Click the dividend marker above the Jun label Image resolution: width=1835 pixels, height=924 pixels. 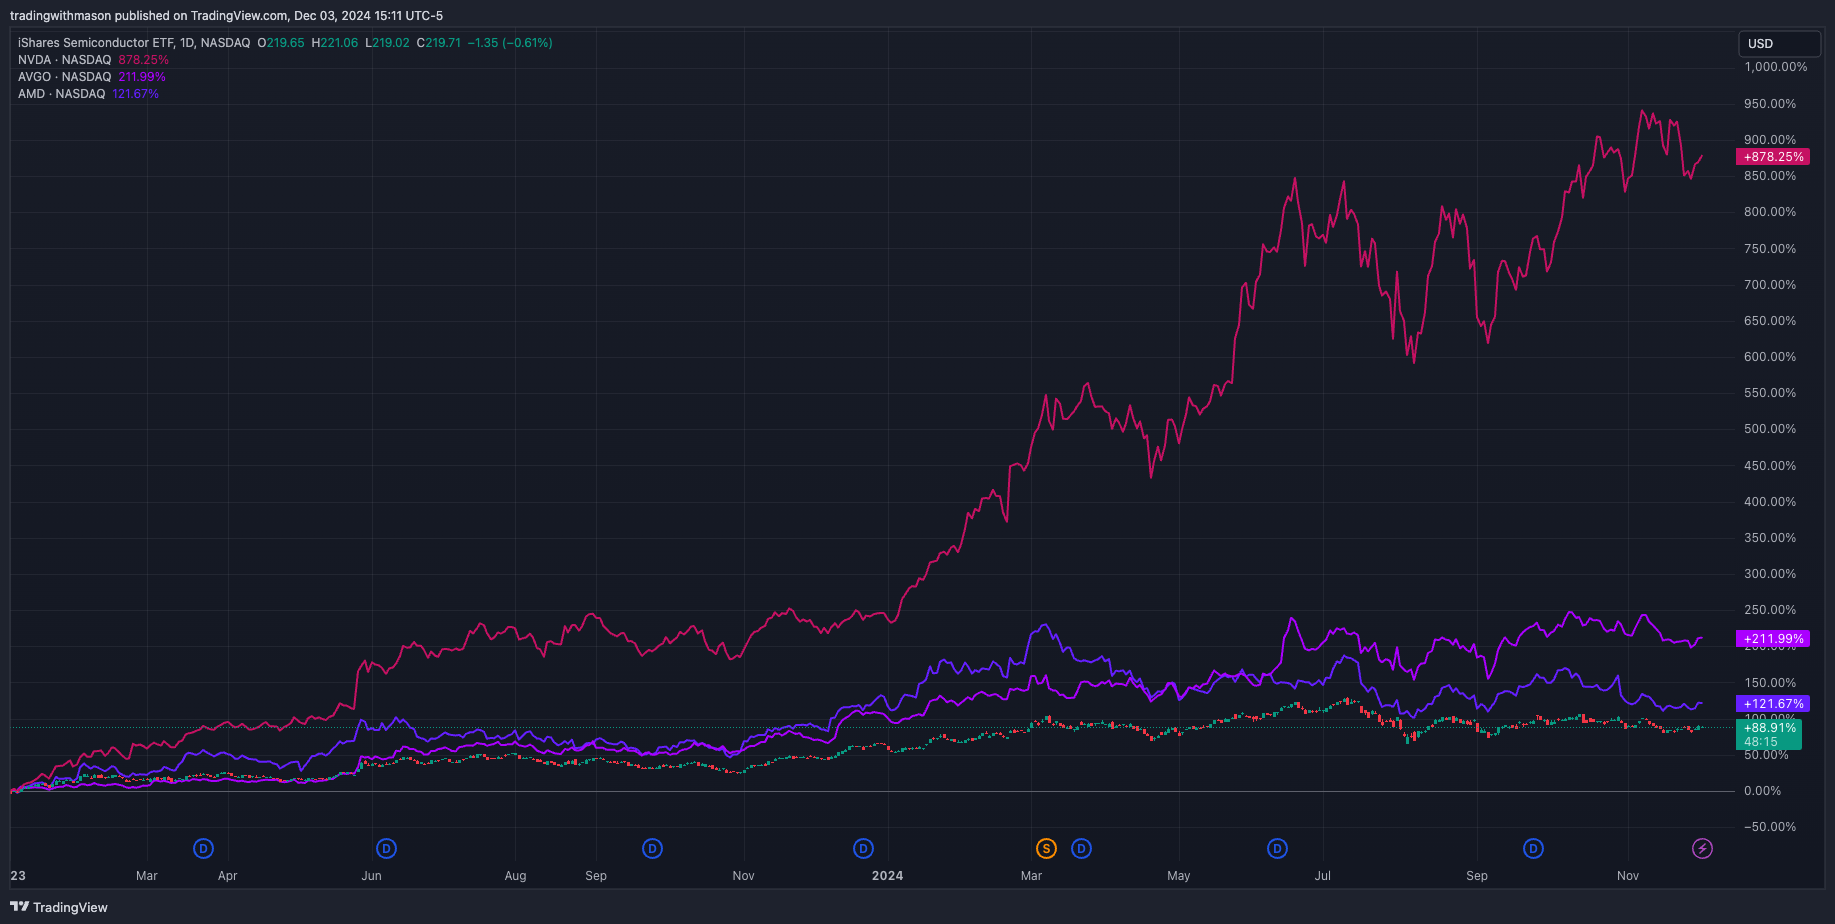[x=387, y=849]
